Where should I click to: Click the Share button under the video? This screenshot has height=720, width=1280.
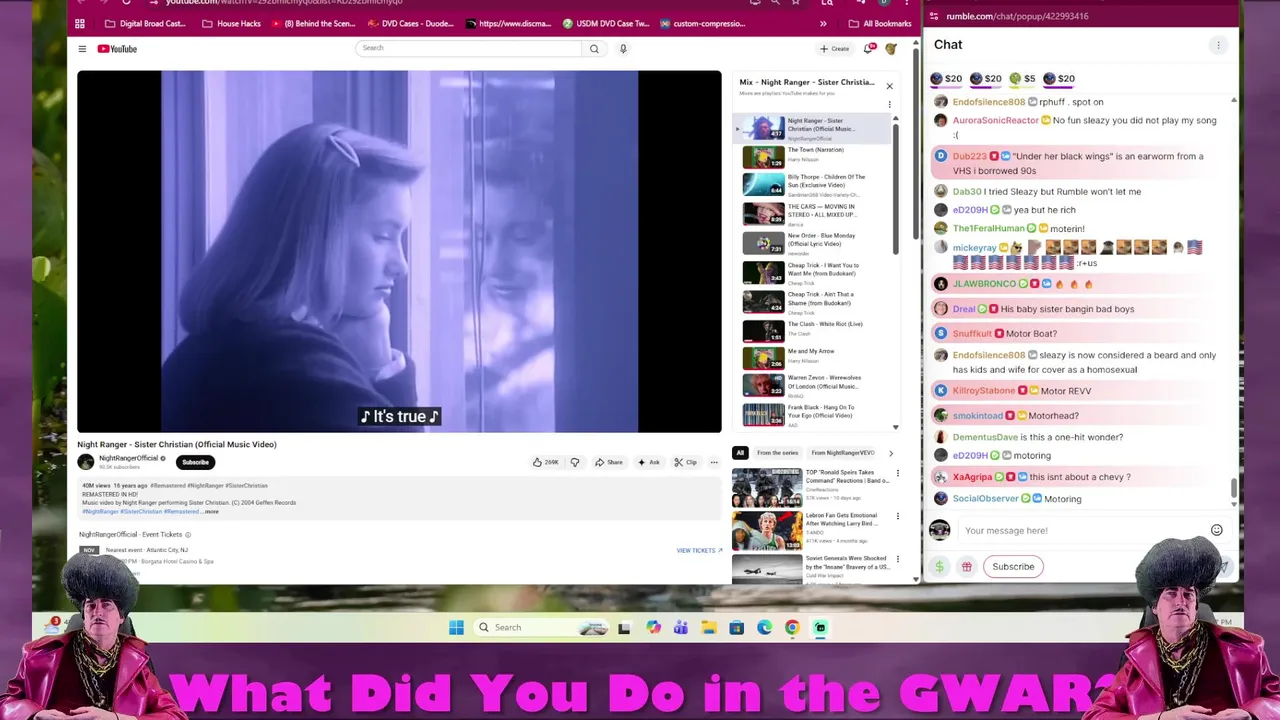coord(608,462)
